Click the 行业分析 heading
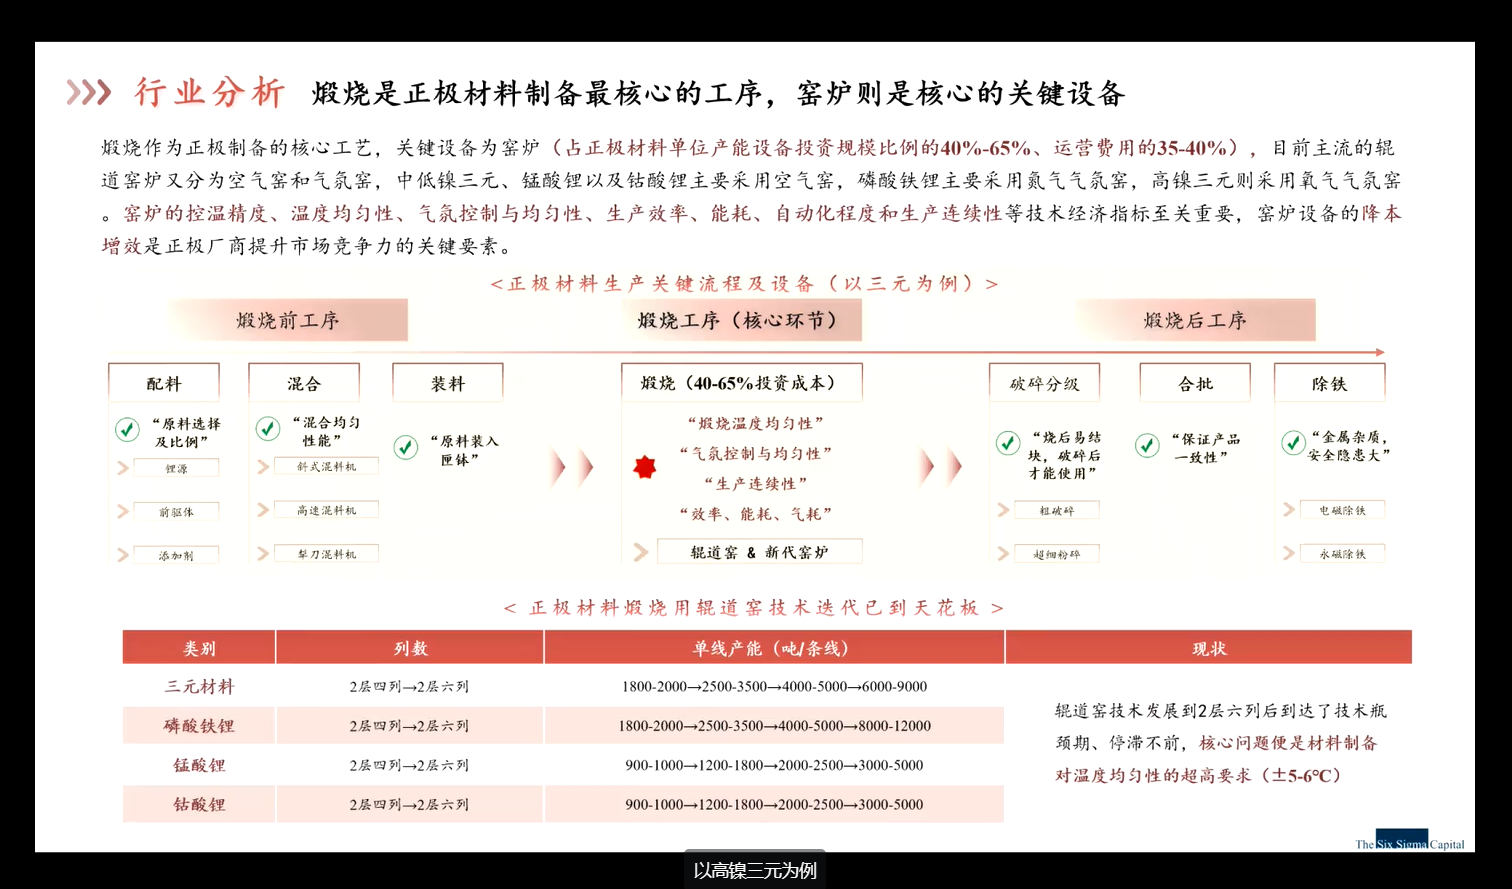The width and height of the screenshot is (1512, 889). [x=210, y=92]
